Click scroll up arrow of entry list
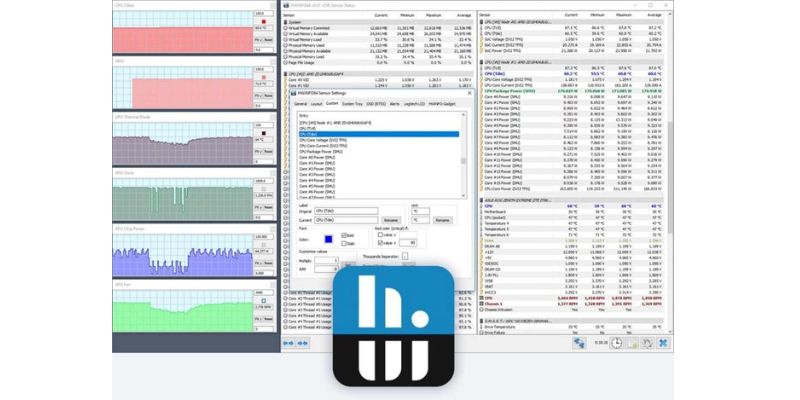Screen dimensions: 800x400 click(x=463, y=115)
